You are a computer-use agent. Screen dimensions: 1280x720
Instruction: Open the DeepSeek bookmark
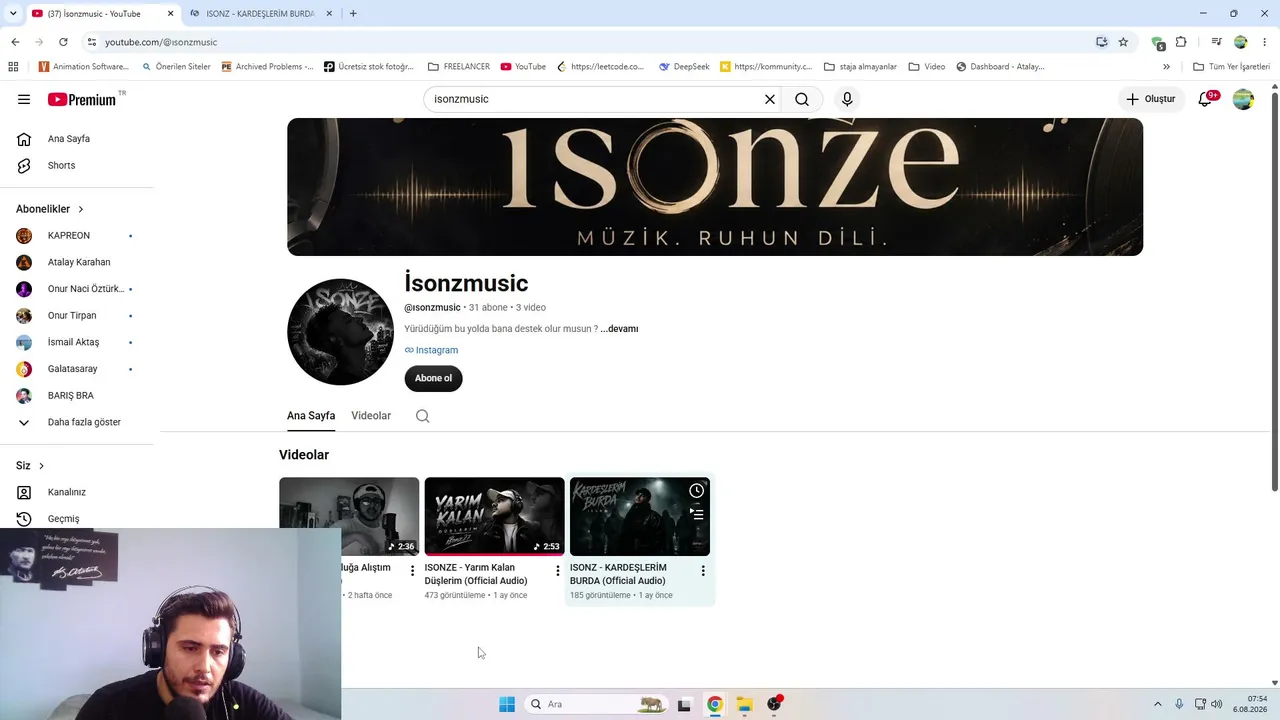pos(684,67)
